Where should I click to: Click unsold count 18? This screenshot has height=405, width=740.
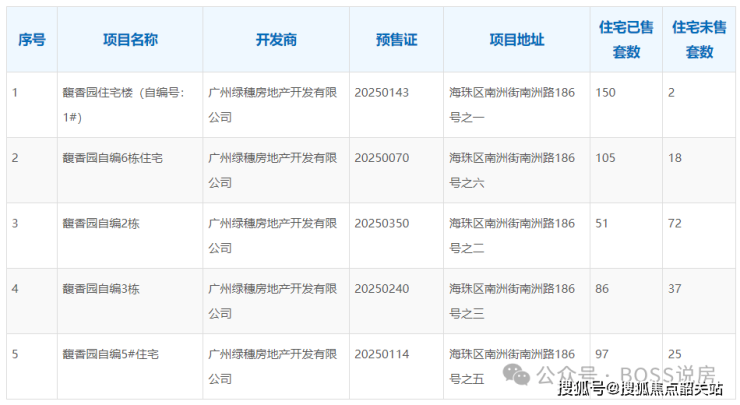pos(675,158)
